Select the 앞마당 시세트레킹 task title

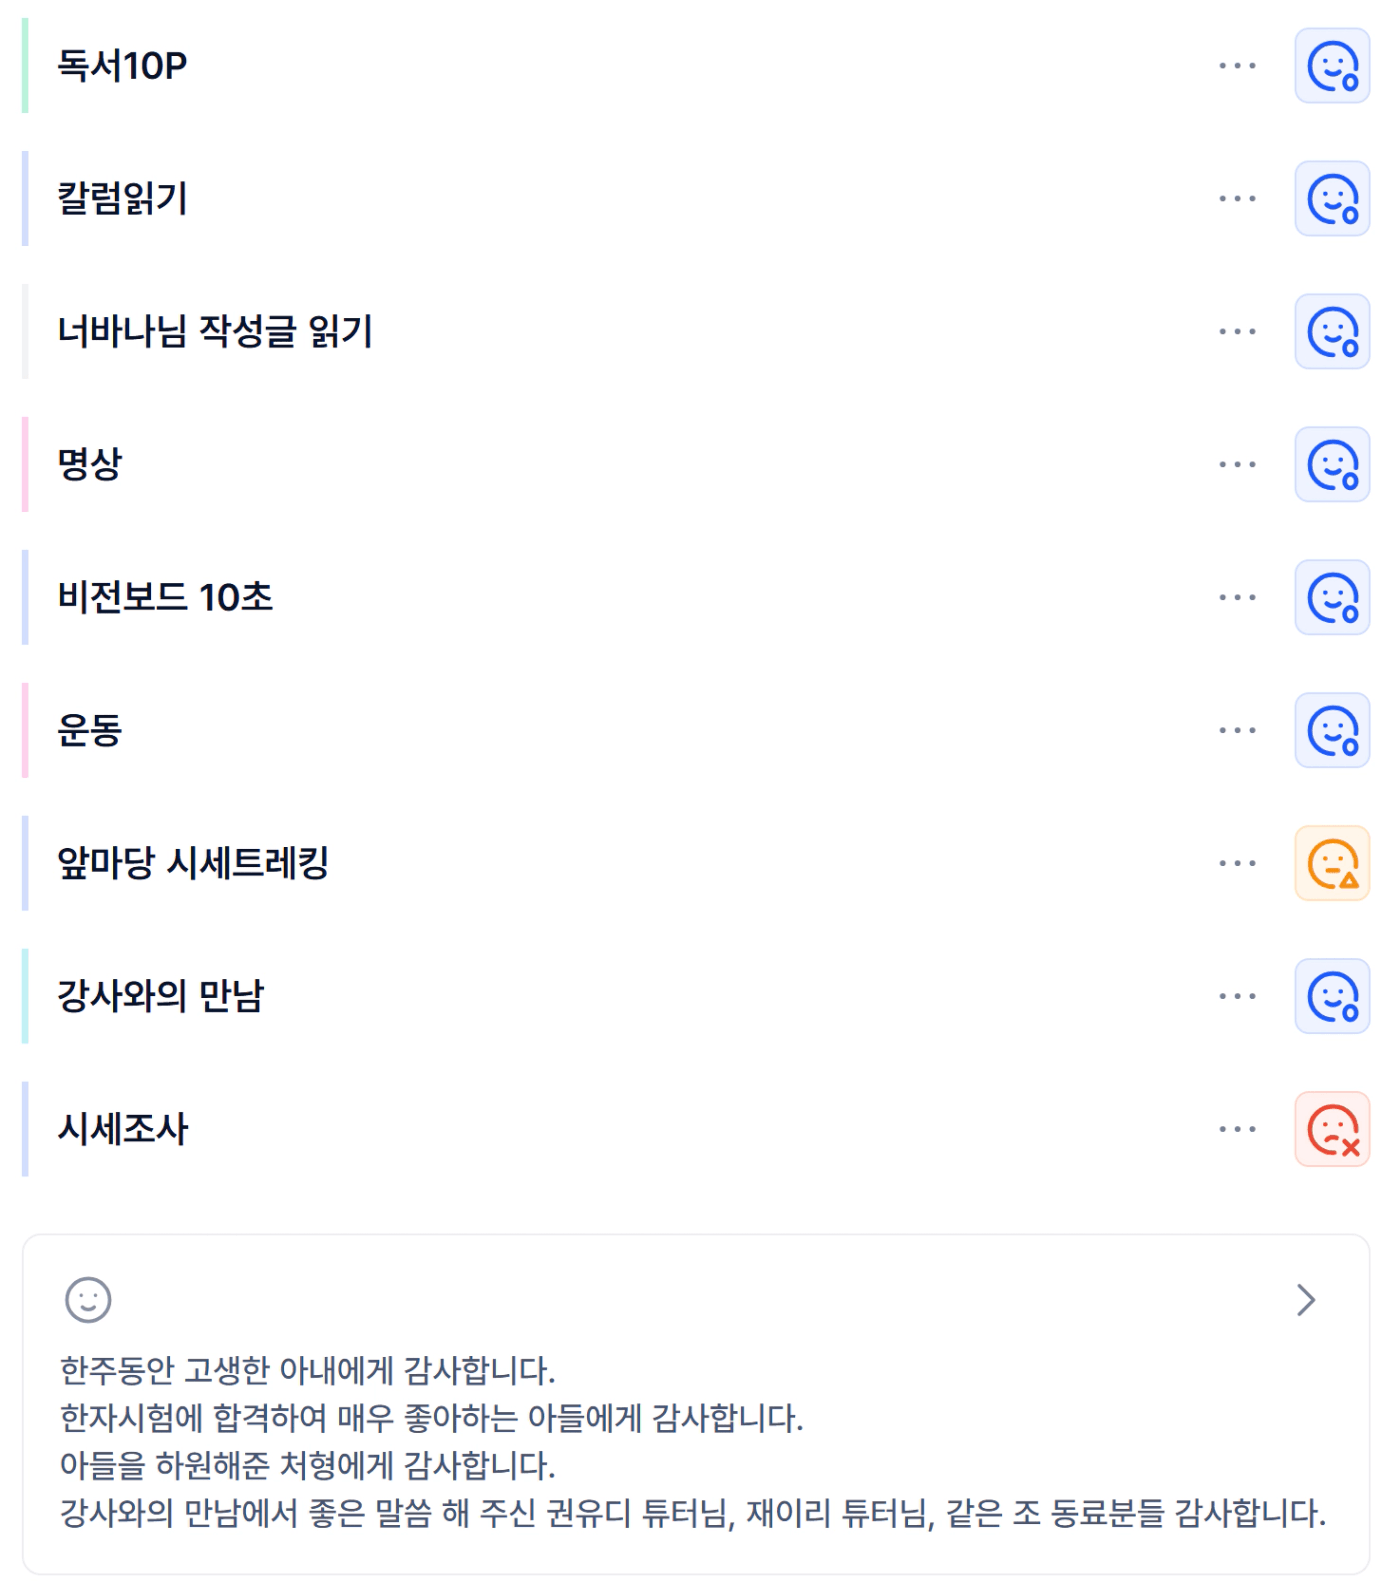[193, 863]
